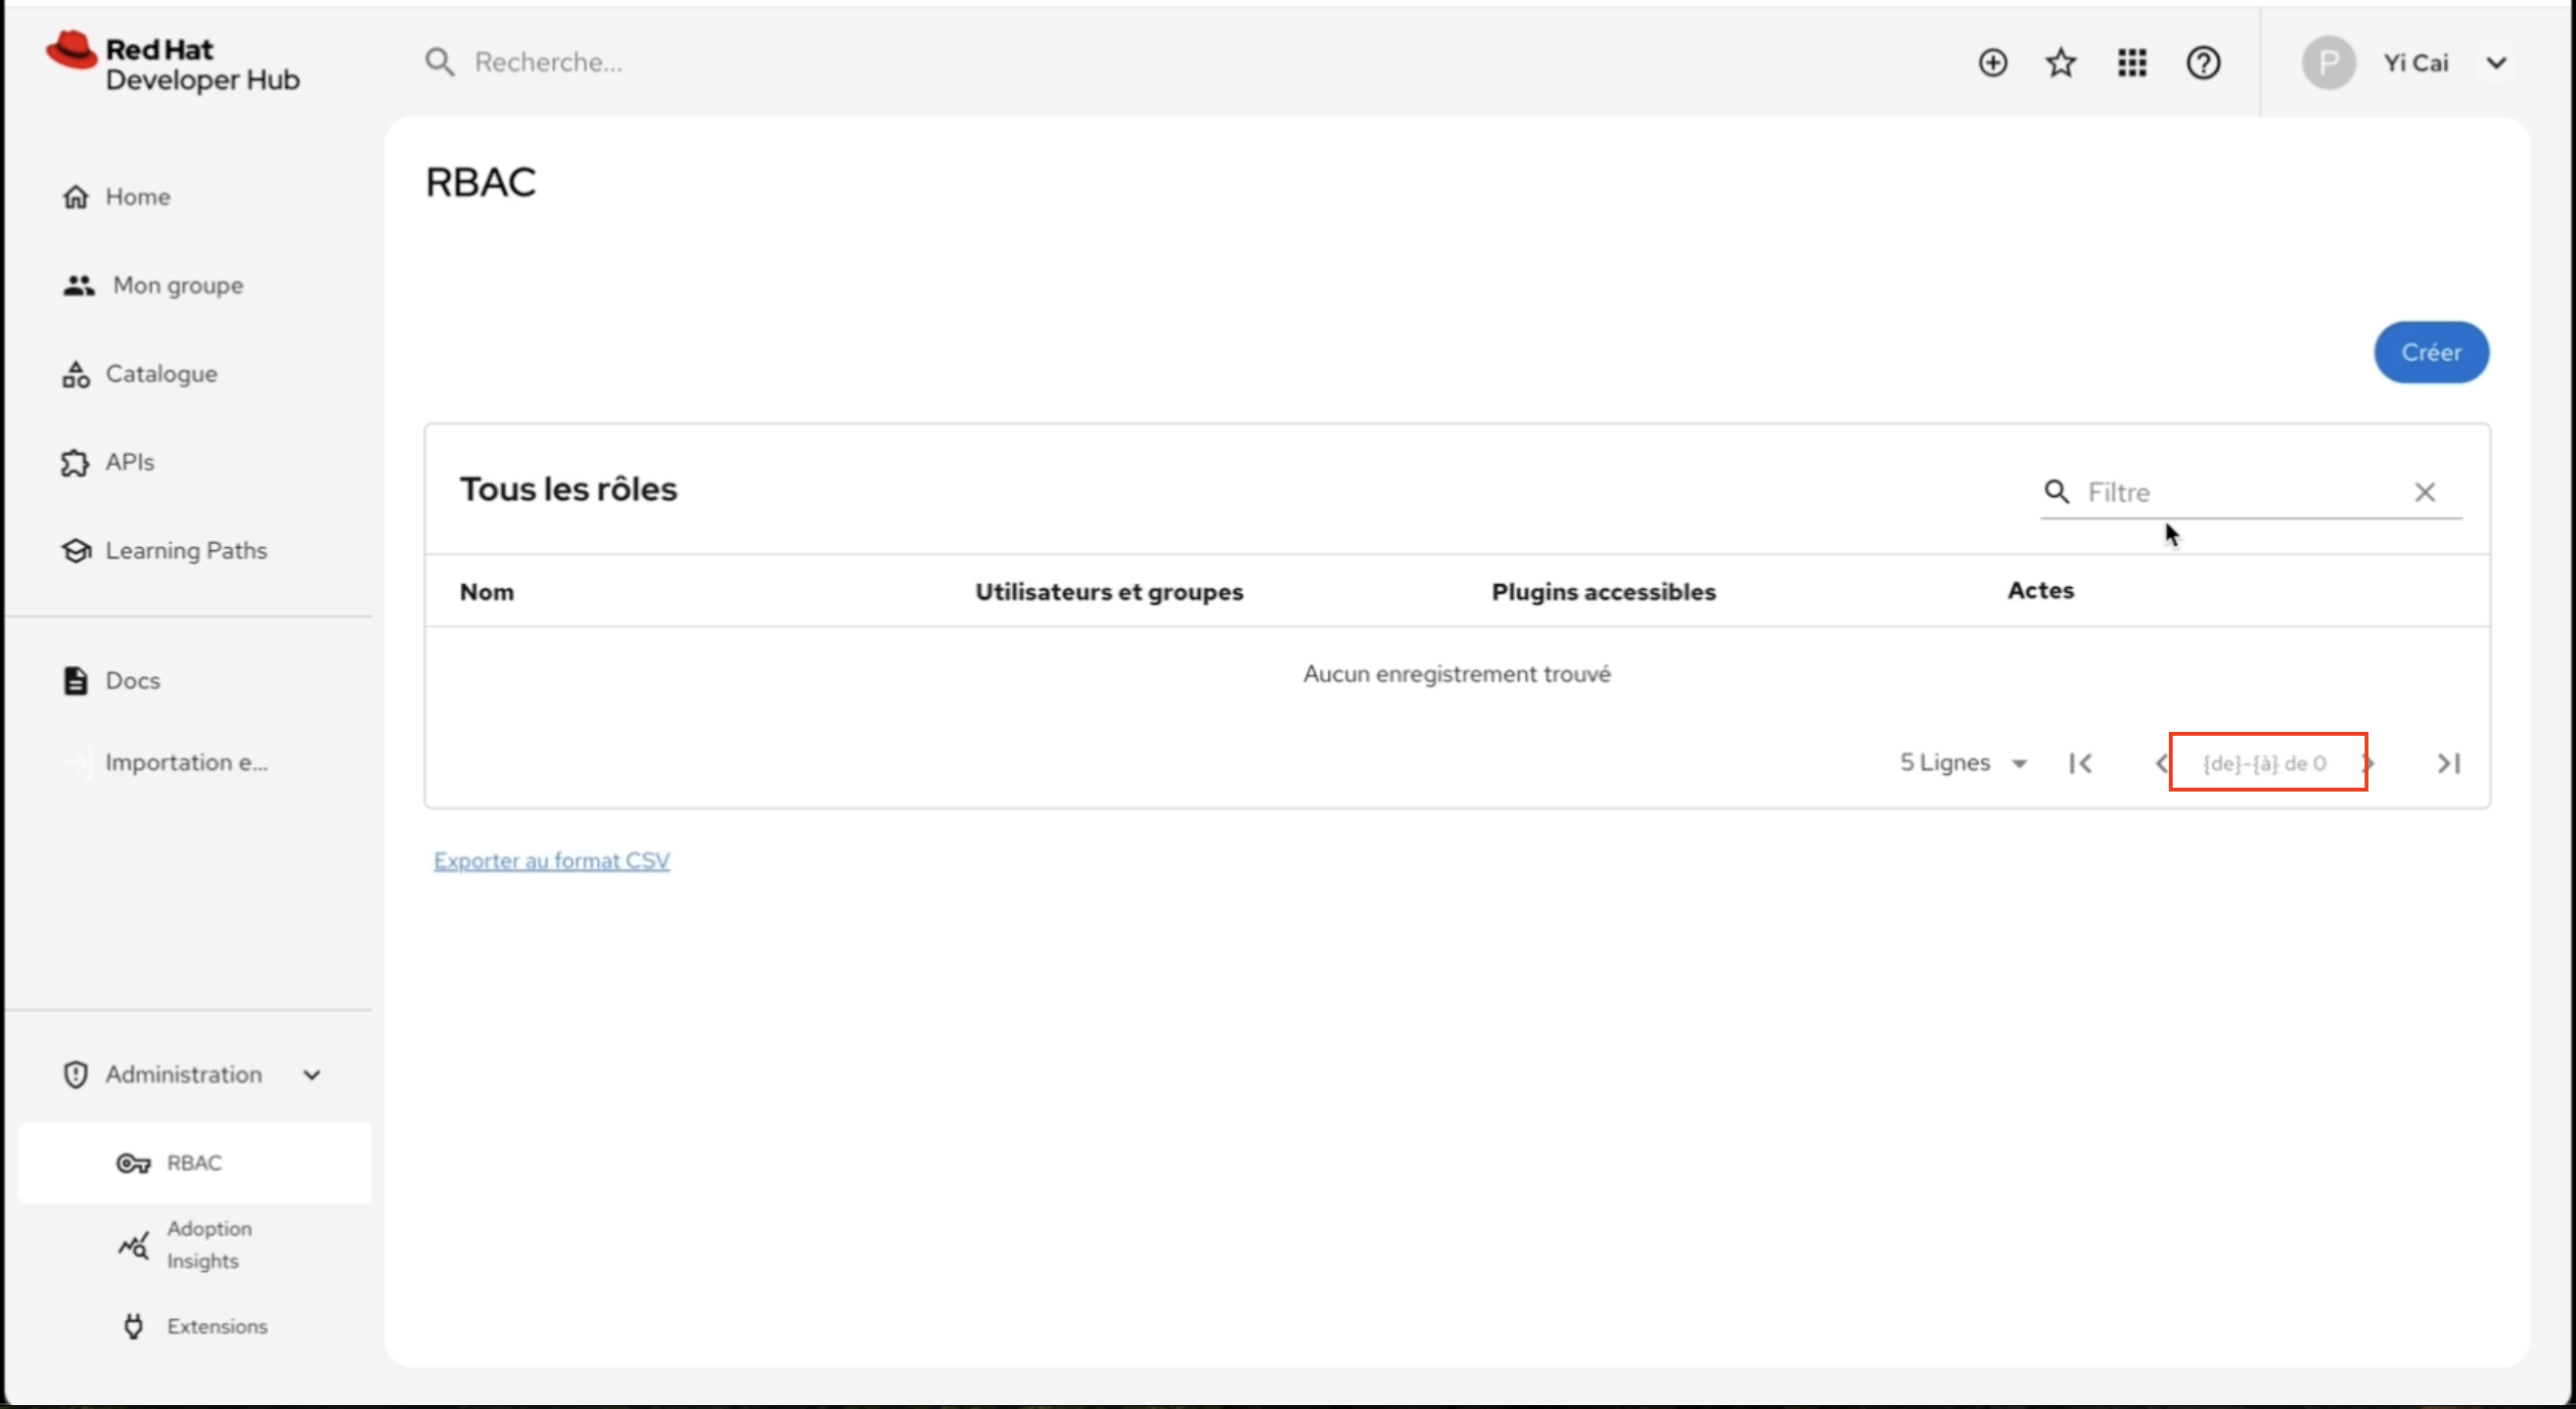
Task: Open the application launcher grid icon
Action: (x=2131, y=63)
